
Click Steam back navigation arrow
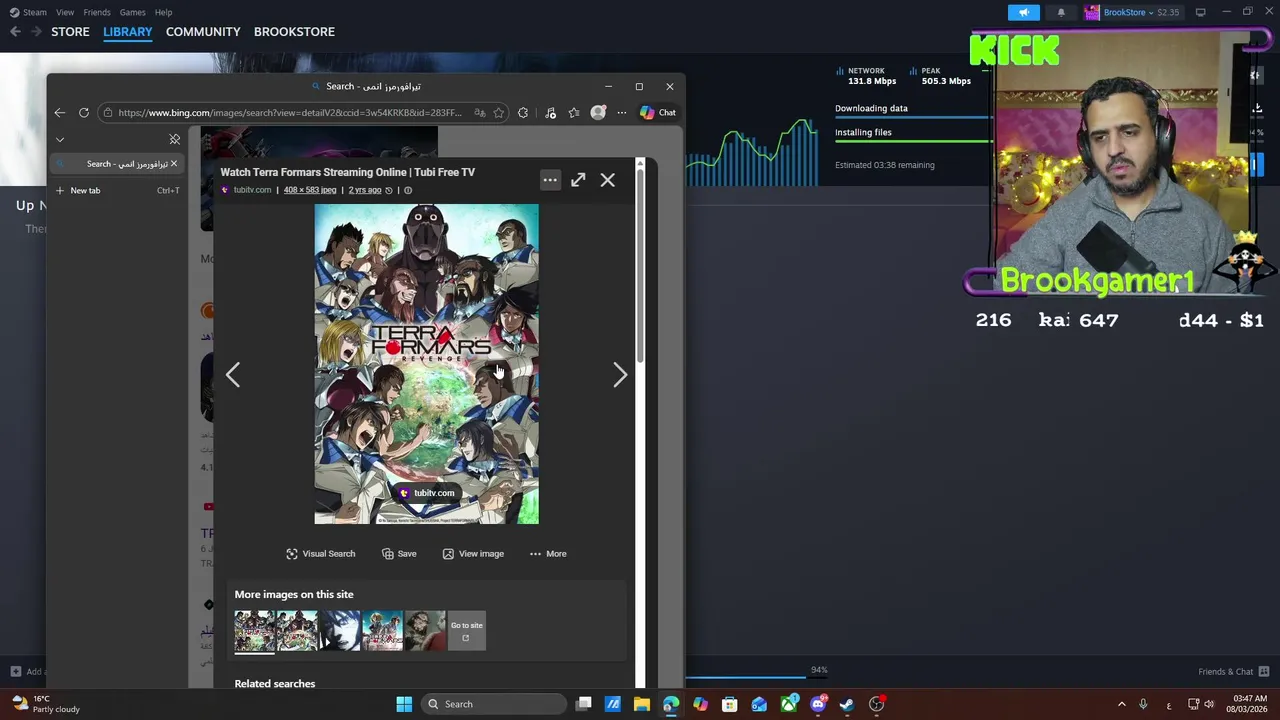[15, 32]
